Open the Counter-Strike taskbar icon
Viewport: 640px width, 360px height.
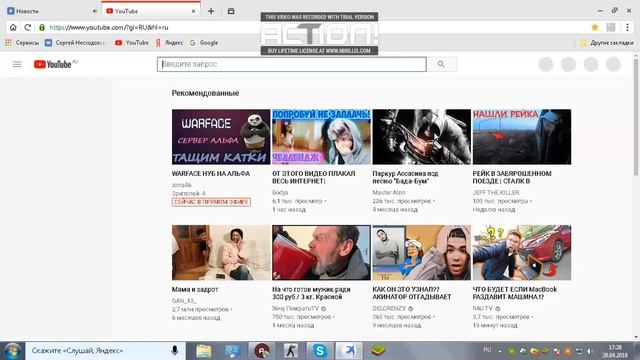click(291, 351)
